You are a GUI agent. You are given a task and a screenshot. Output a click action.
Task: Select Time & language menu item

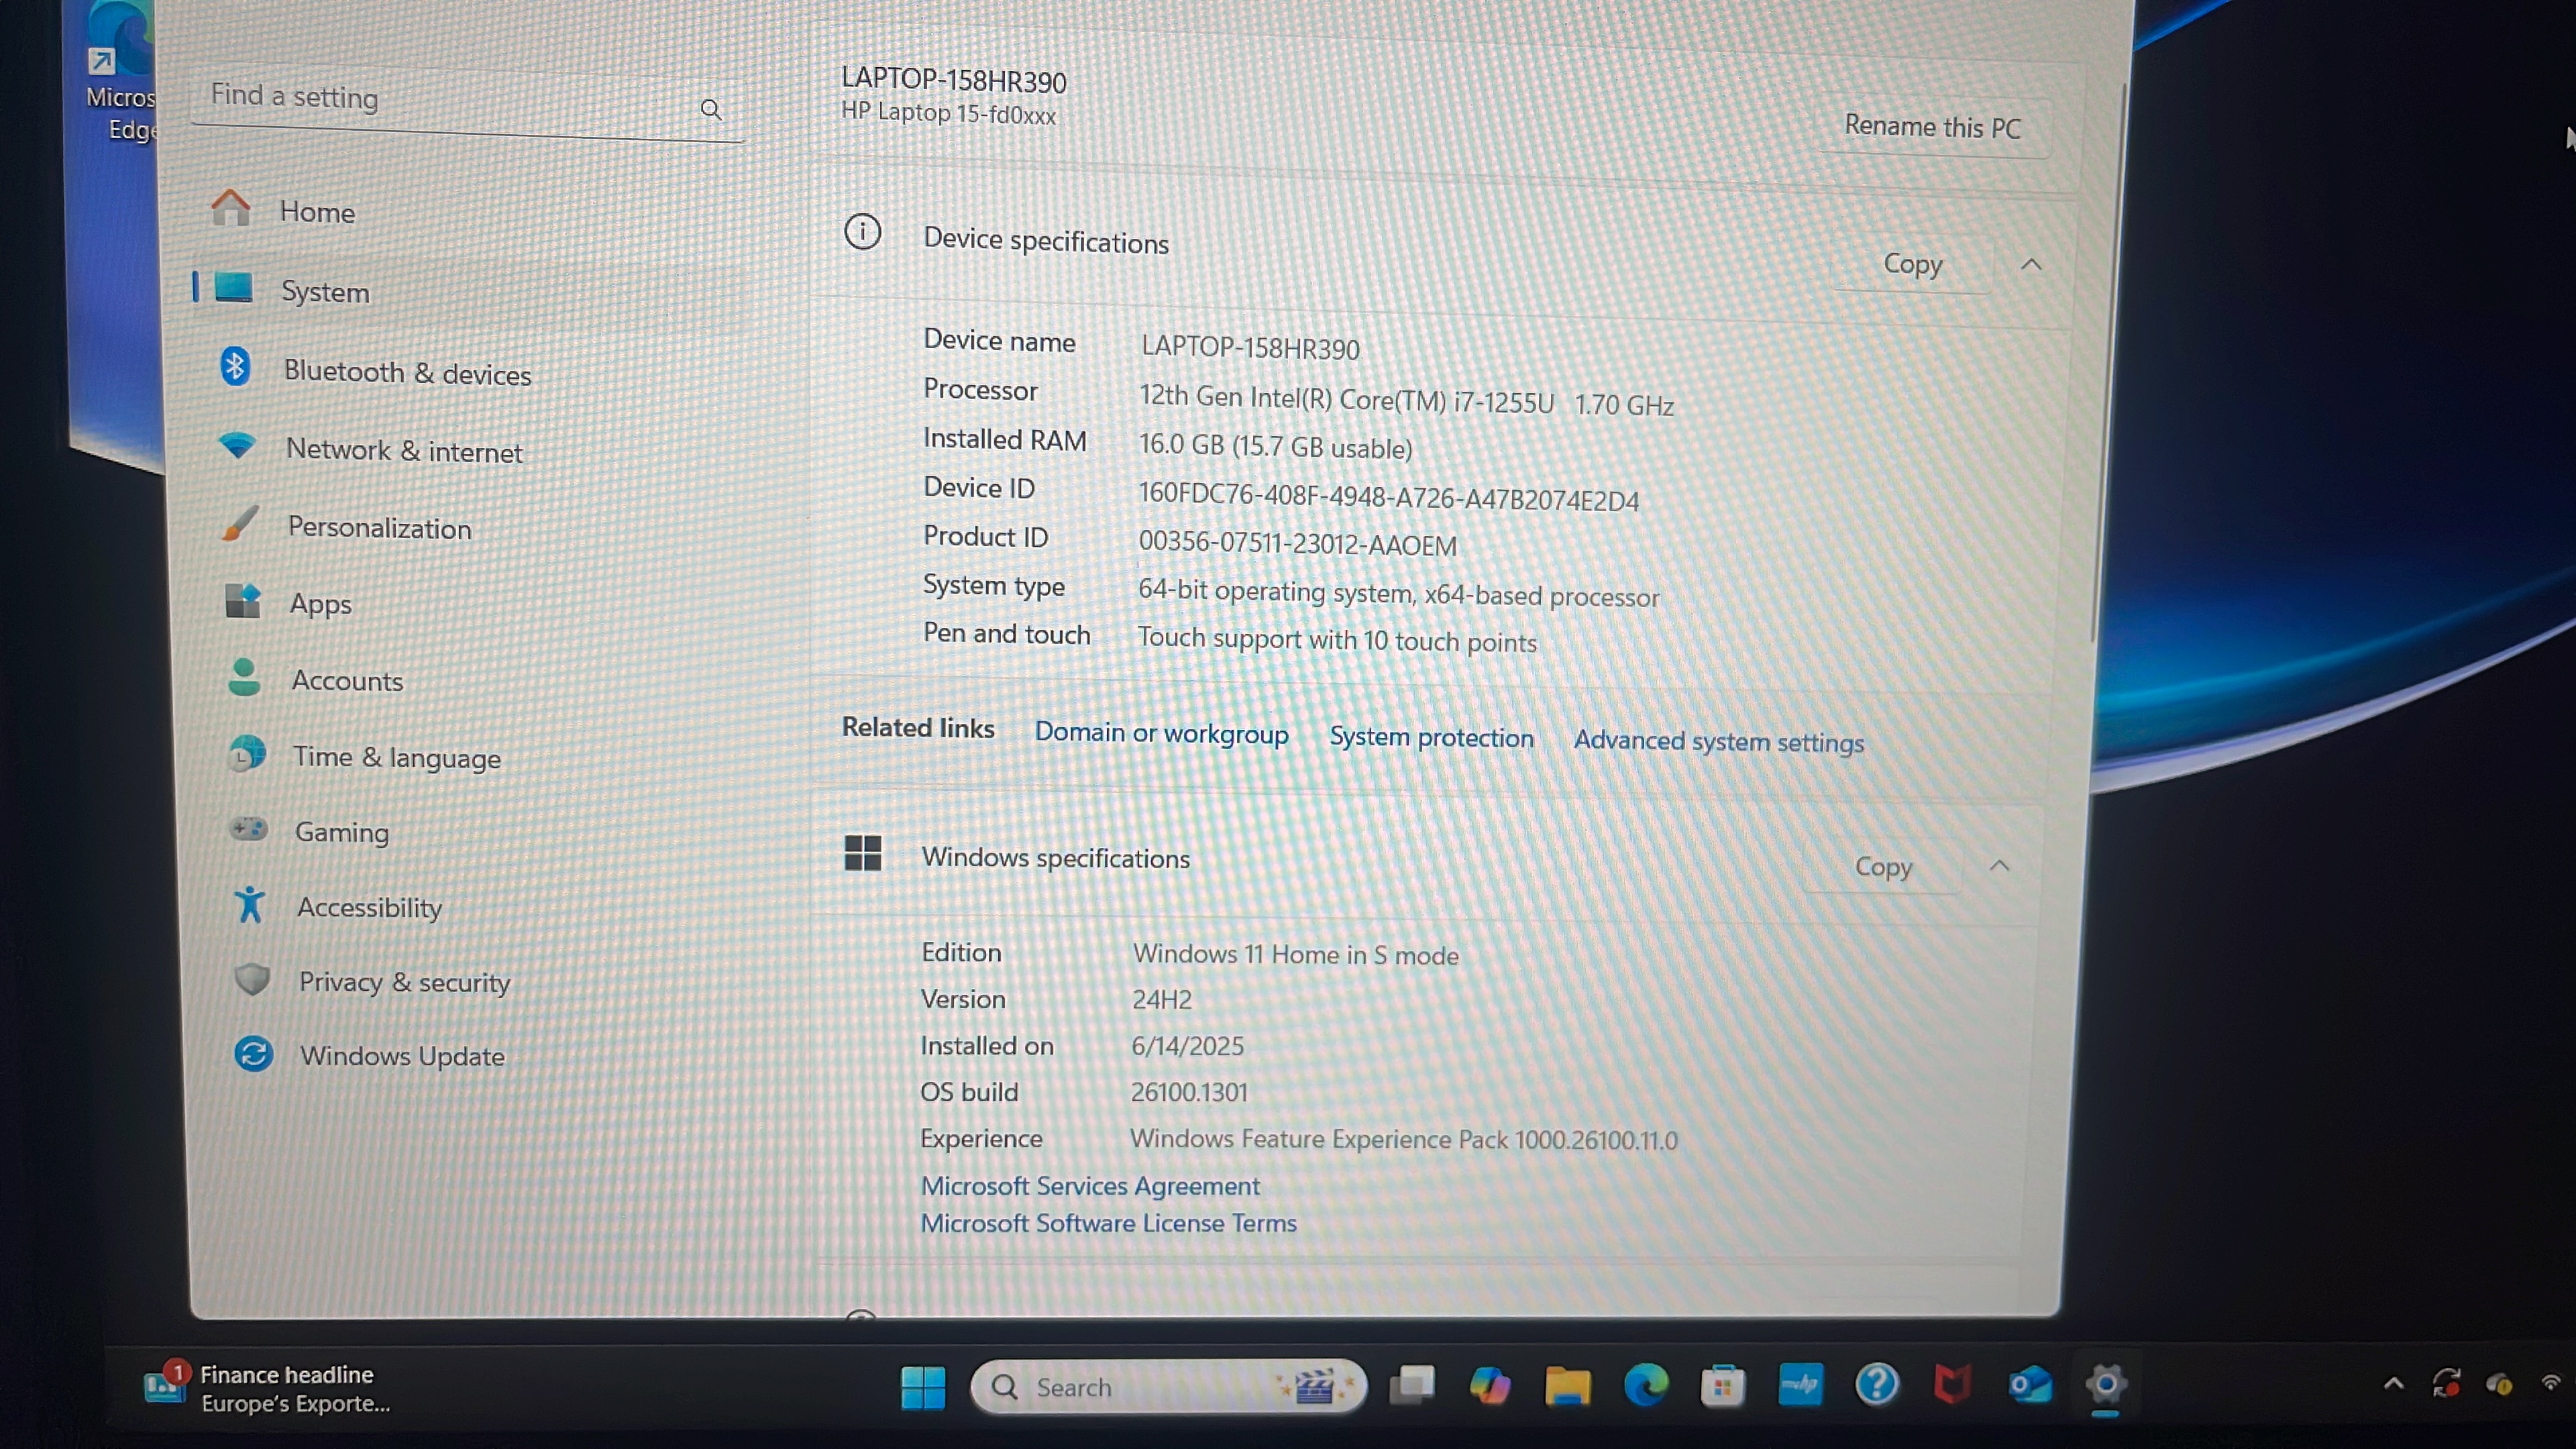click(x=396, y=757)
